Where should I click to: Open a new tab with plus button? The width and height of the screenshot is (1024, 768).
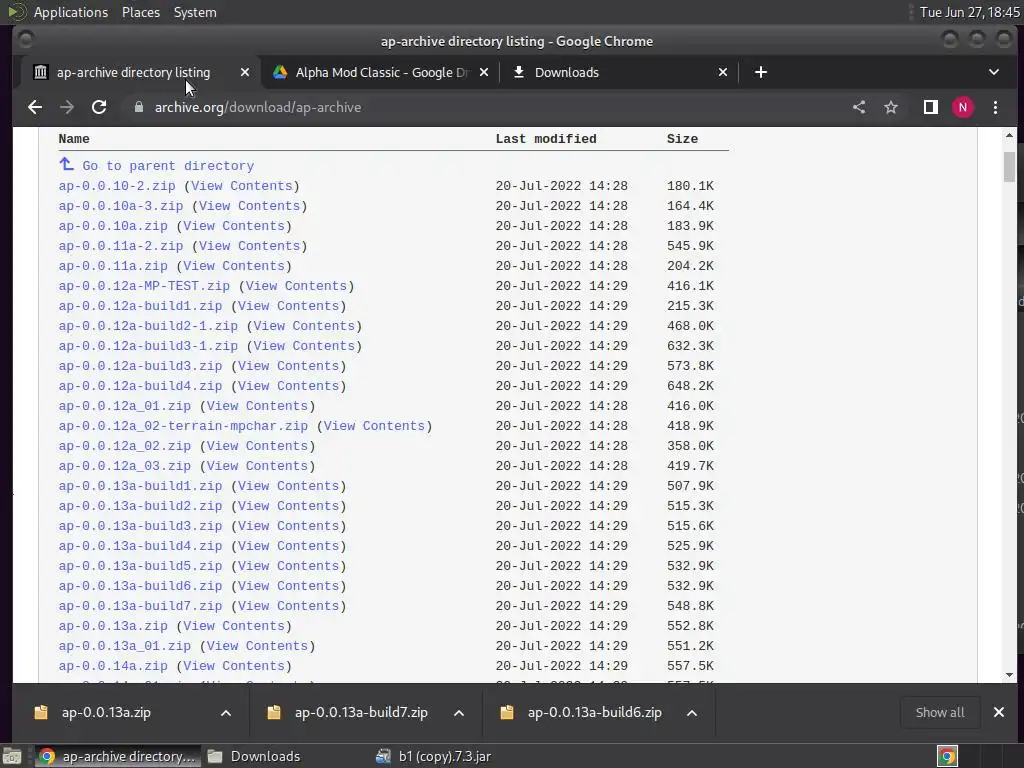[x=761, y=72]
